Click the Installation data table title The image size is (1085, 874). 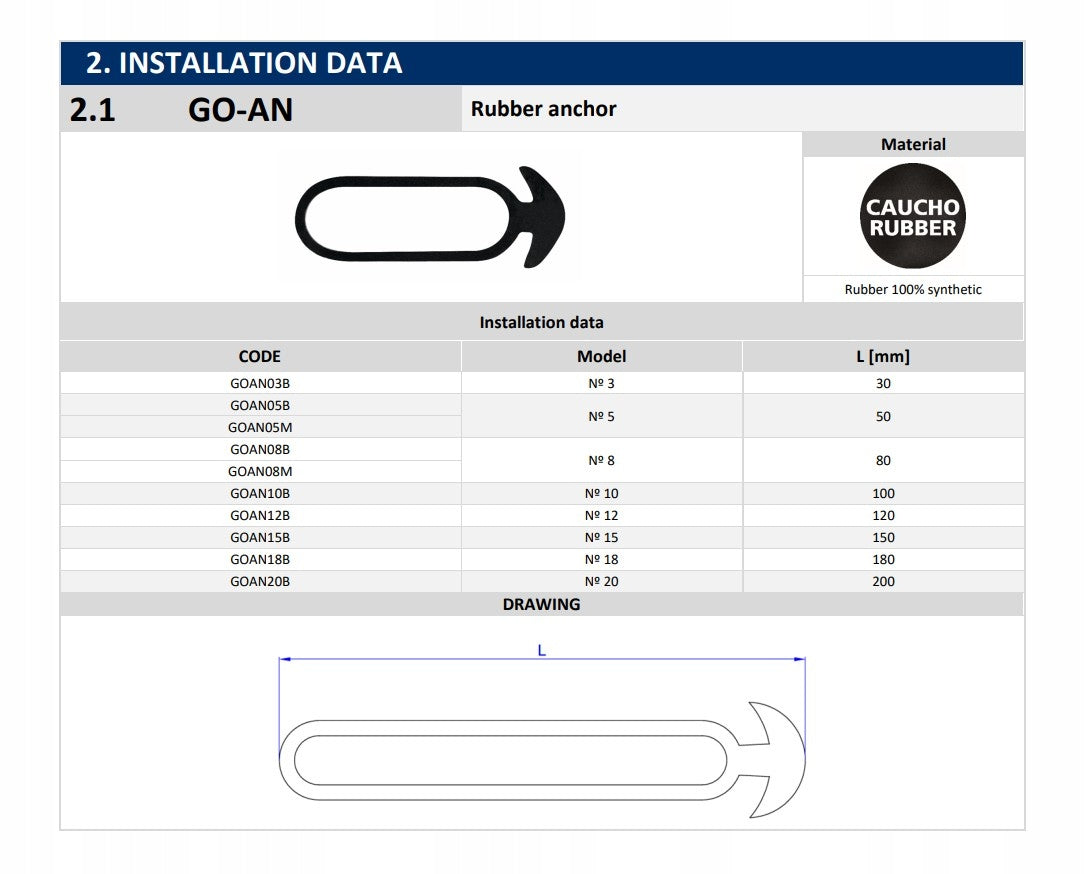[542, 322]
